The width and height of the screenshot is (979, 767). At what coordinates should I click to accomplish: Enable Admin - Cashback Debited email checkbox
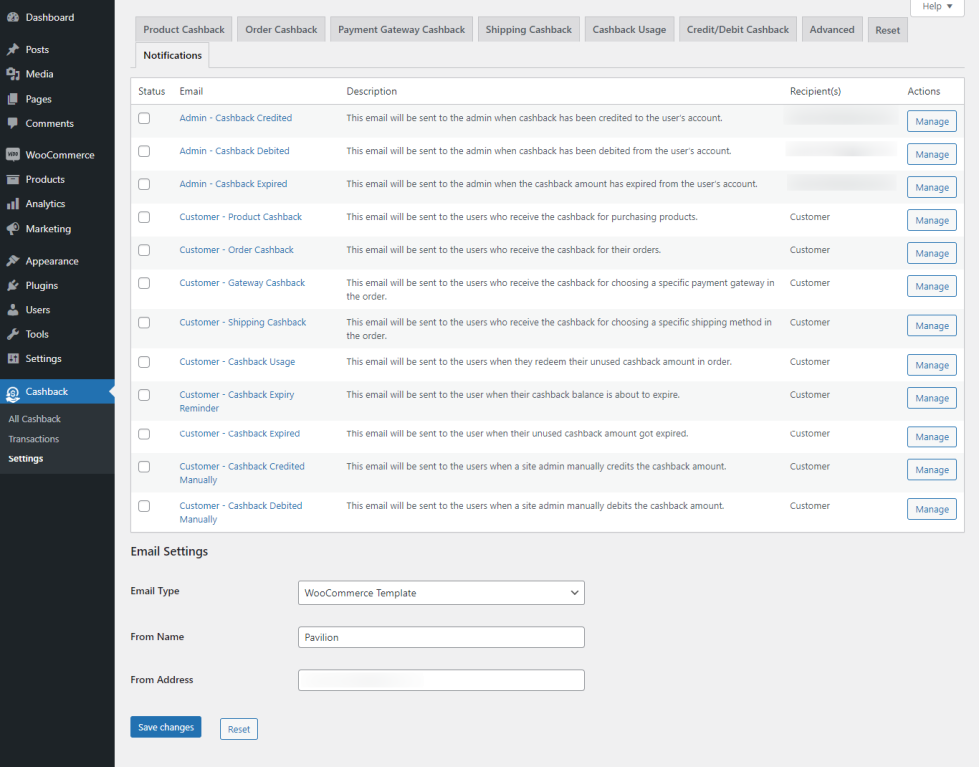(144, 151)
